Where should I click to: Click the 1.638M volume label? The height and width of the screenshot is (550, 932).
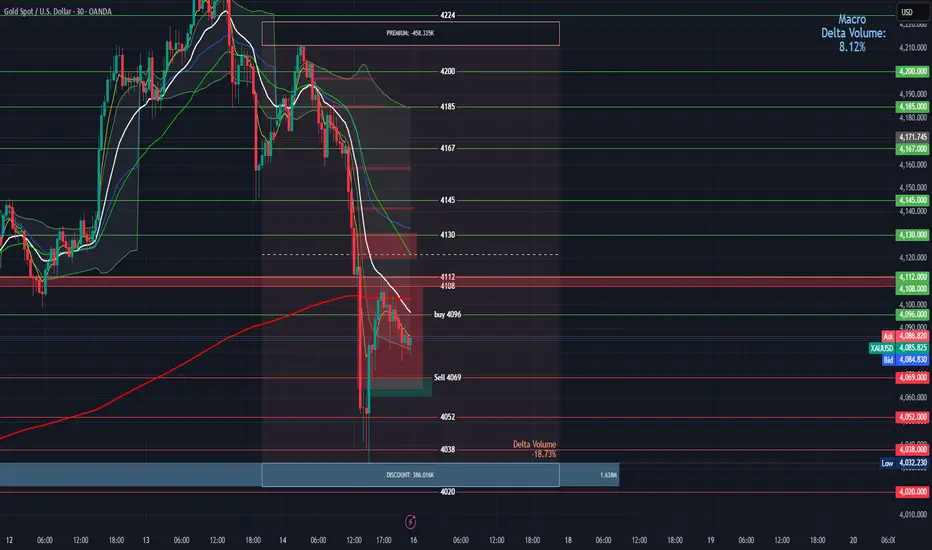point(608,475)
